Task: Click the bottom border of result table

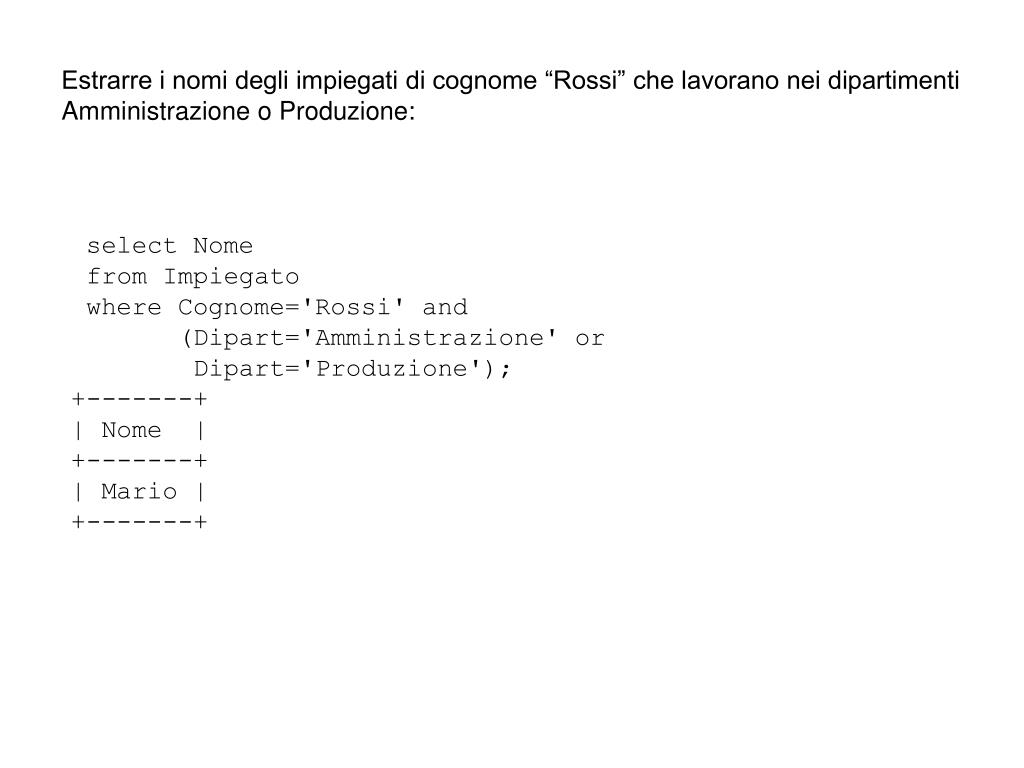Action: click(139, 522)
